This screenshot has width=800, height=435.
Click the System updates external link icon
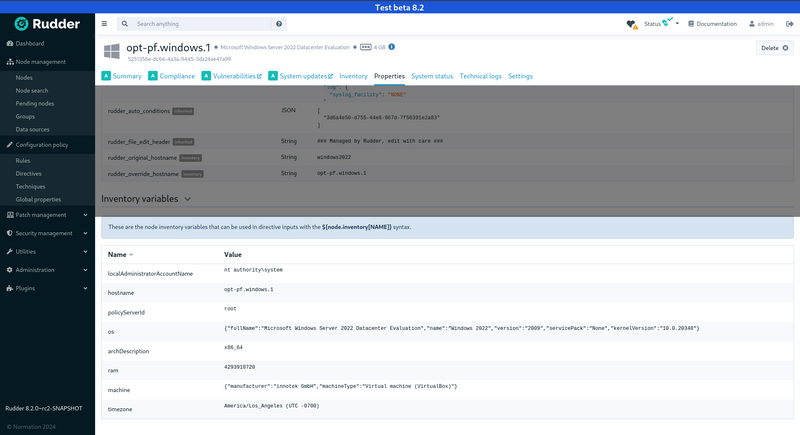click(331, 76)
